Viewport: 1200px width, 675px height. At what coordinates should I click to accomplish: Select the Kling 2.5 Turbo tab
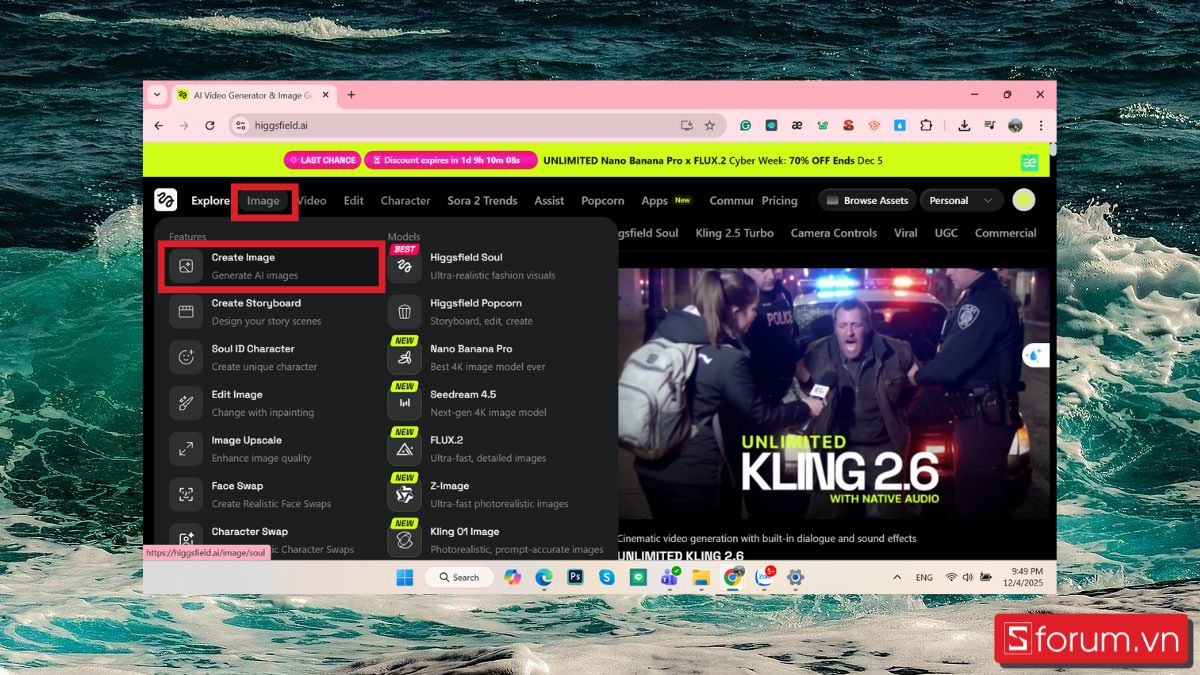734,233
